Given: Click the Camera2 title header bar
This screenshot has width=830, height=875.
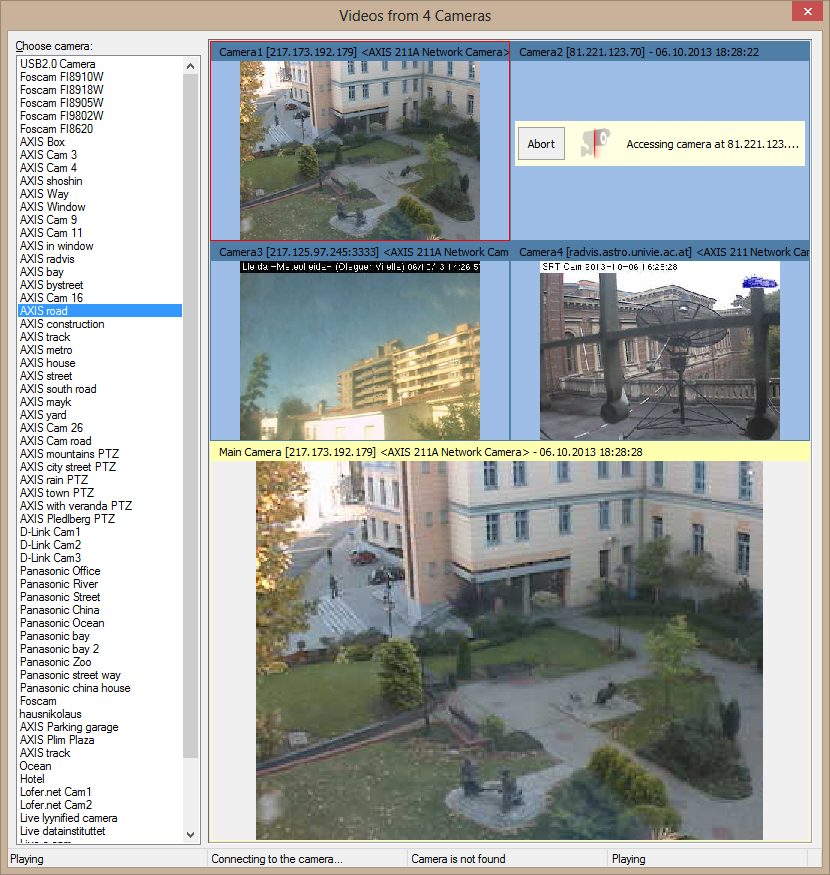Looking at the screenshot, I should coord(659,52).
